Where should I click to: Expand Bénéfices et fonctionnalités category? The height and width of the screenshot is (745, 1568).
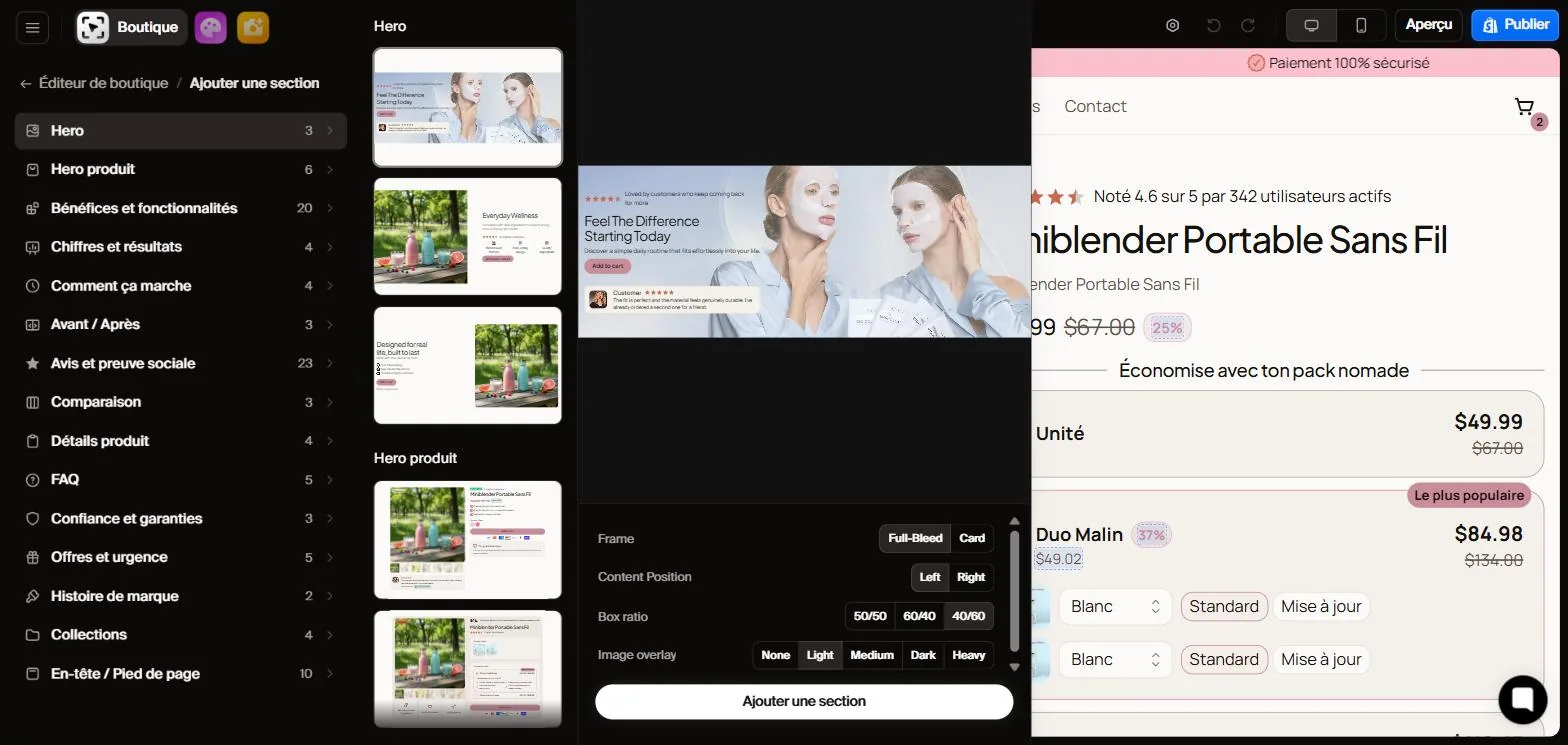(181, 209)
